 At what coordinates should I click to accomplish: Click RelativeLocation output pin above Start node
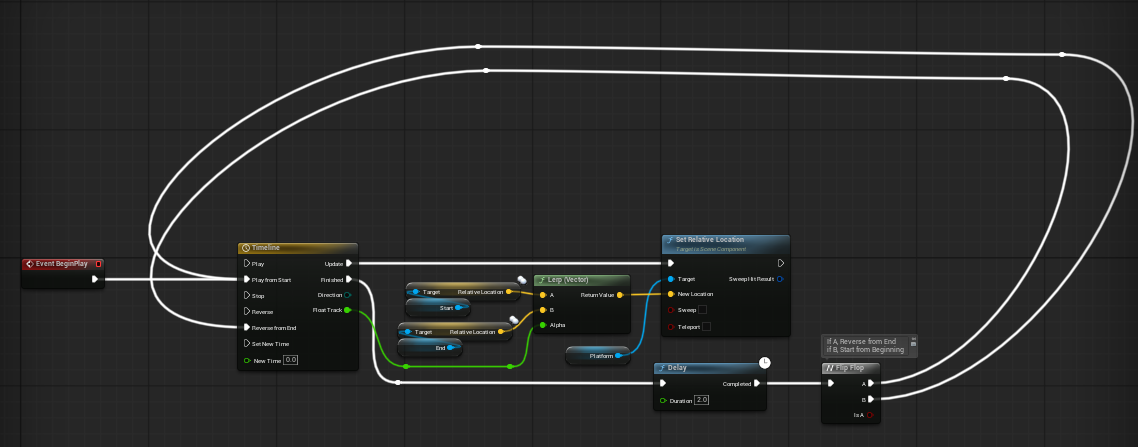(508, 292)
